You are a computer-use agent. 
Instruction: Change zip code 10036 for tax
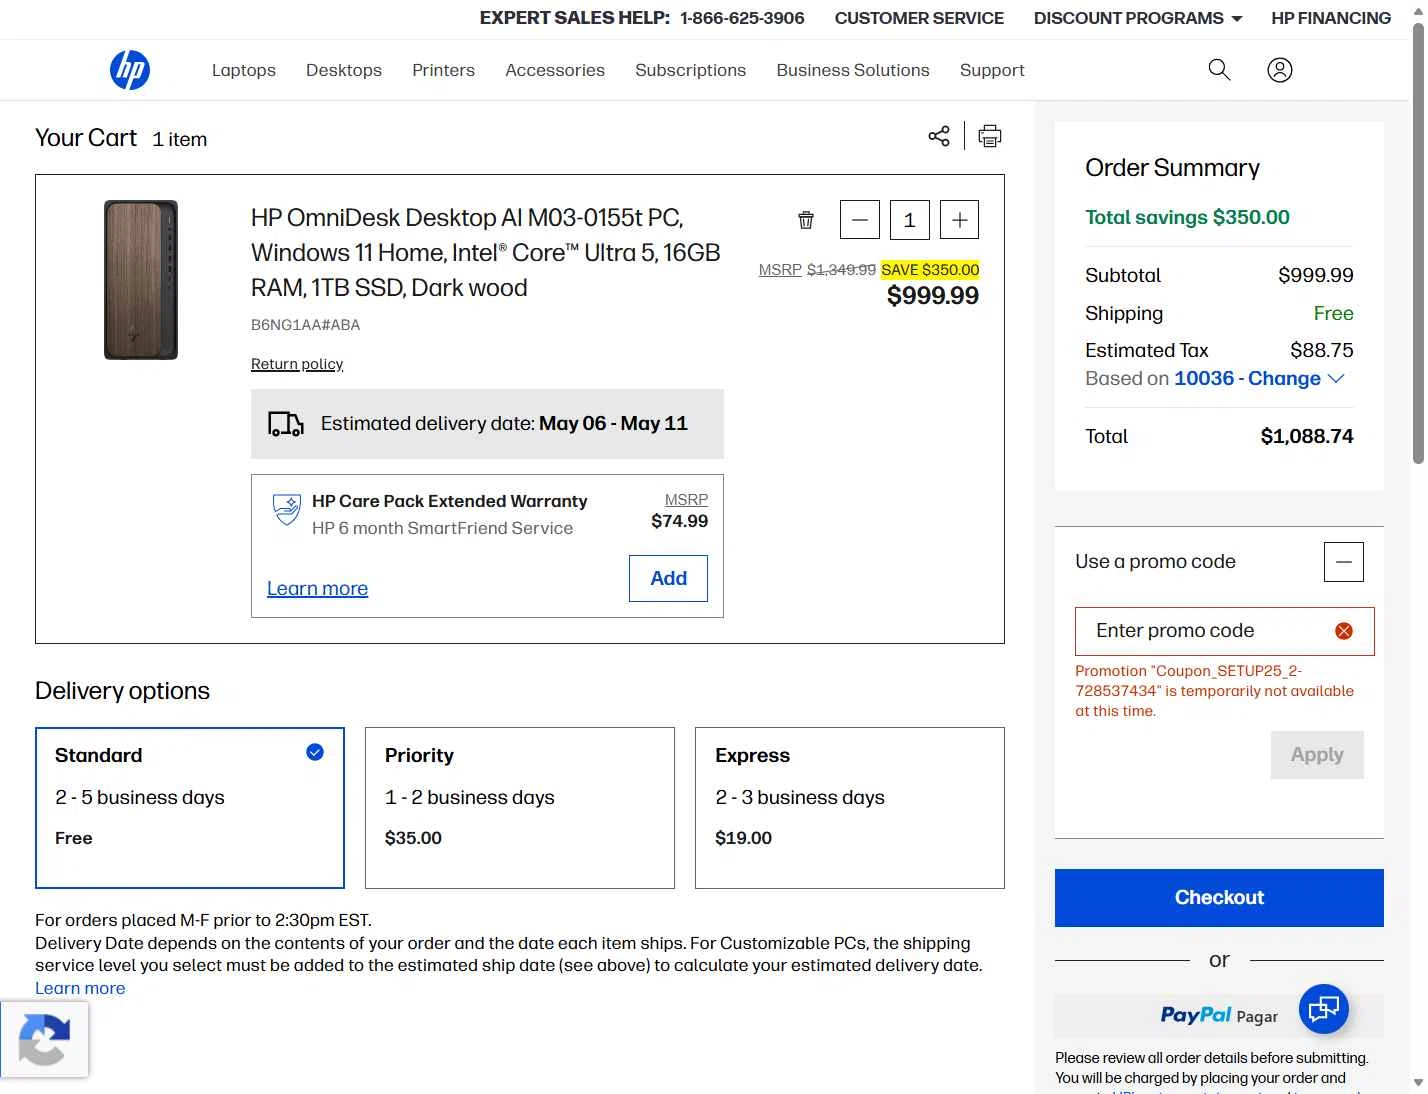tap(1259, 379)
